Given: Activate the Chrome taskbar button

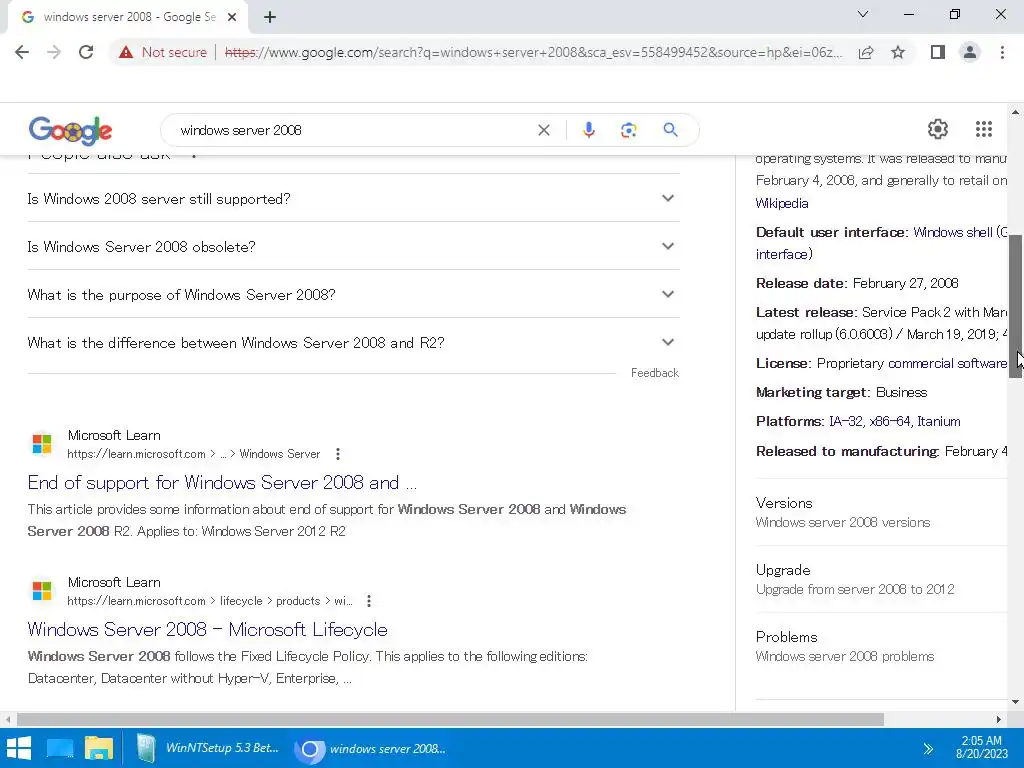Looking at the screenshot, I should coord(372,748).
